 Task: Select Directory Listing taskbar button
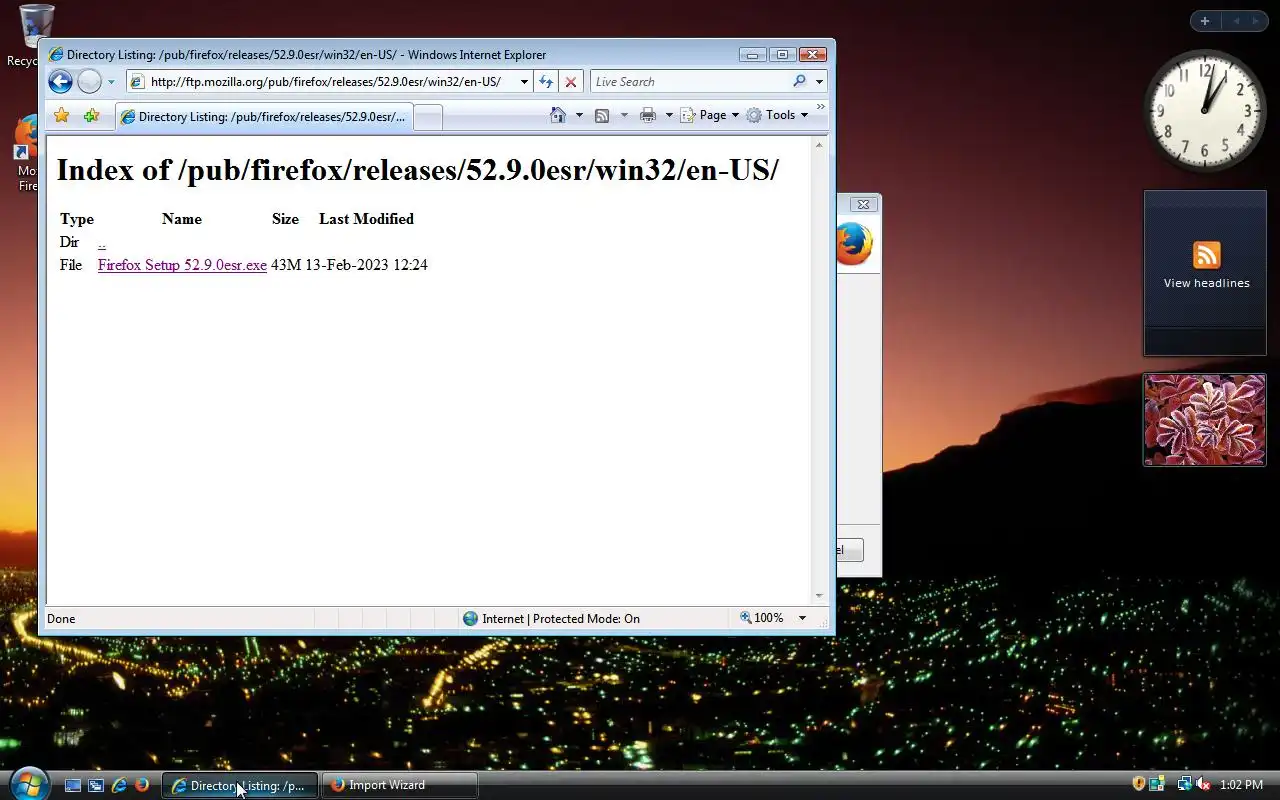(240, 786)
